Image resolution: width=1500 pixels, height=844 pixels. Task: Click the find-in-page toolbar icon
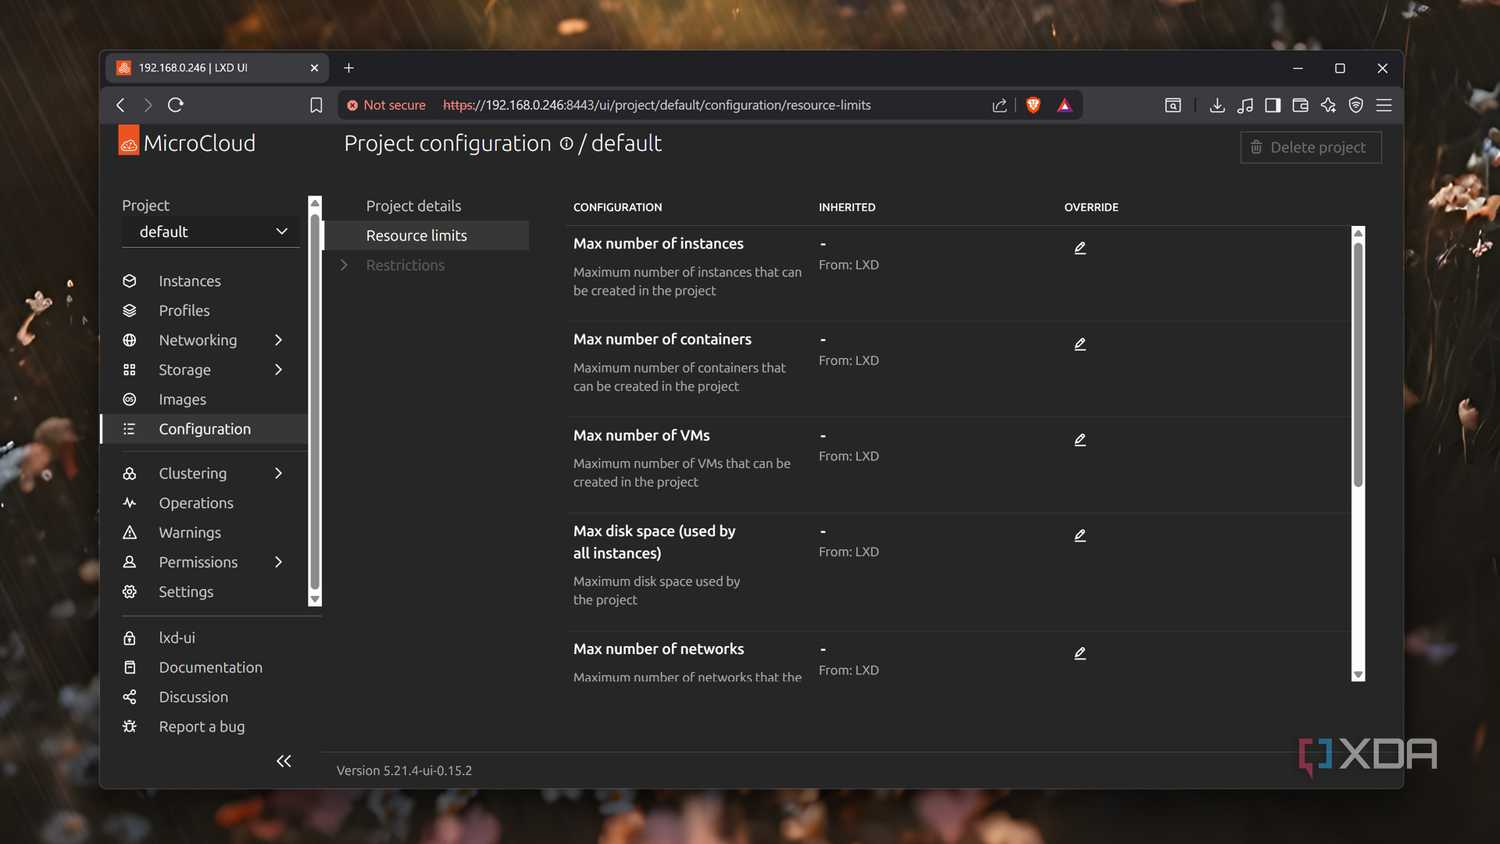coord(1173,105)
